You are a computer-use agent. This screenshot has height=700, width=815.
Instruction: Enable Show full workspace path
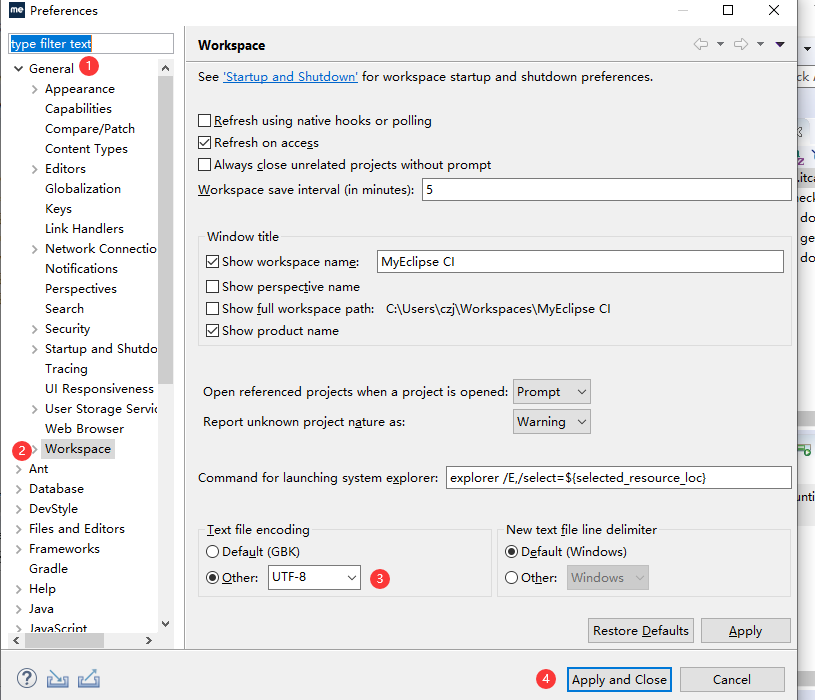point(212,309)
